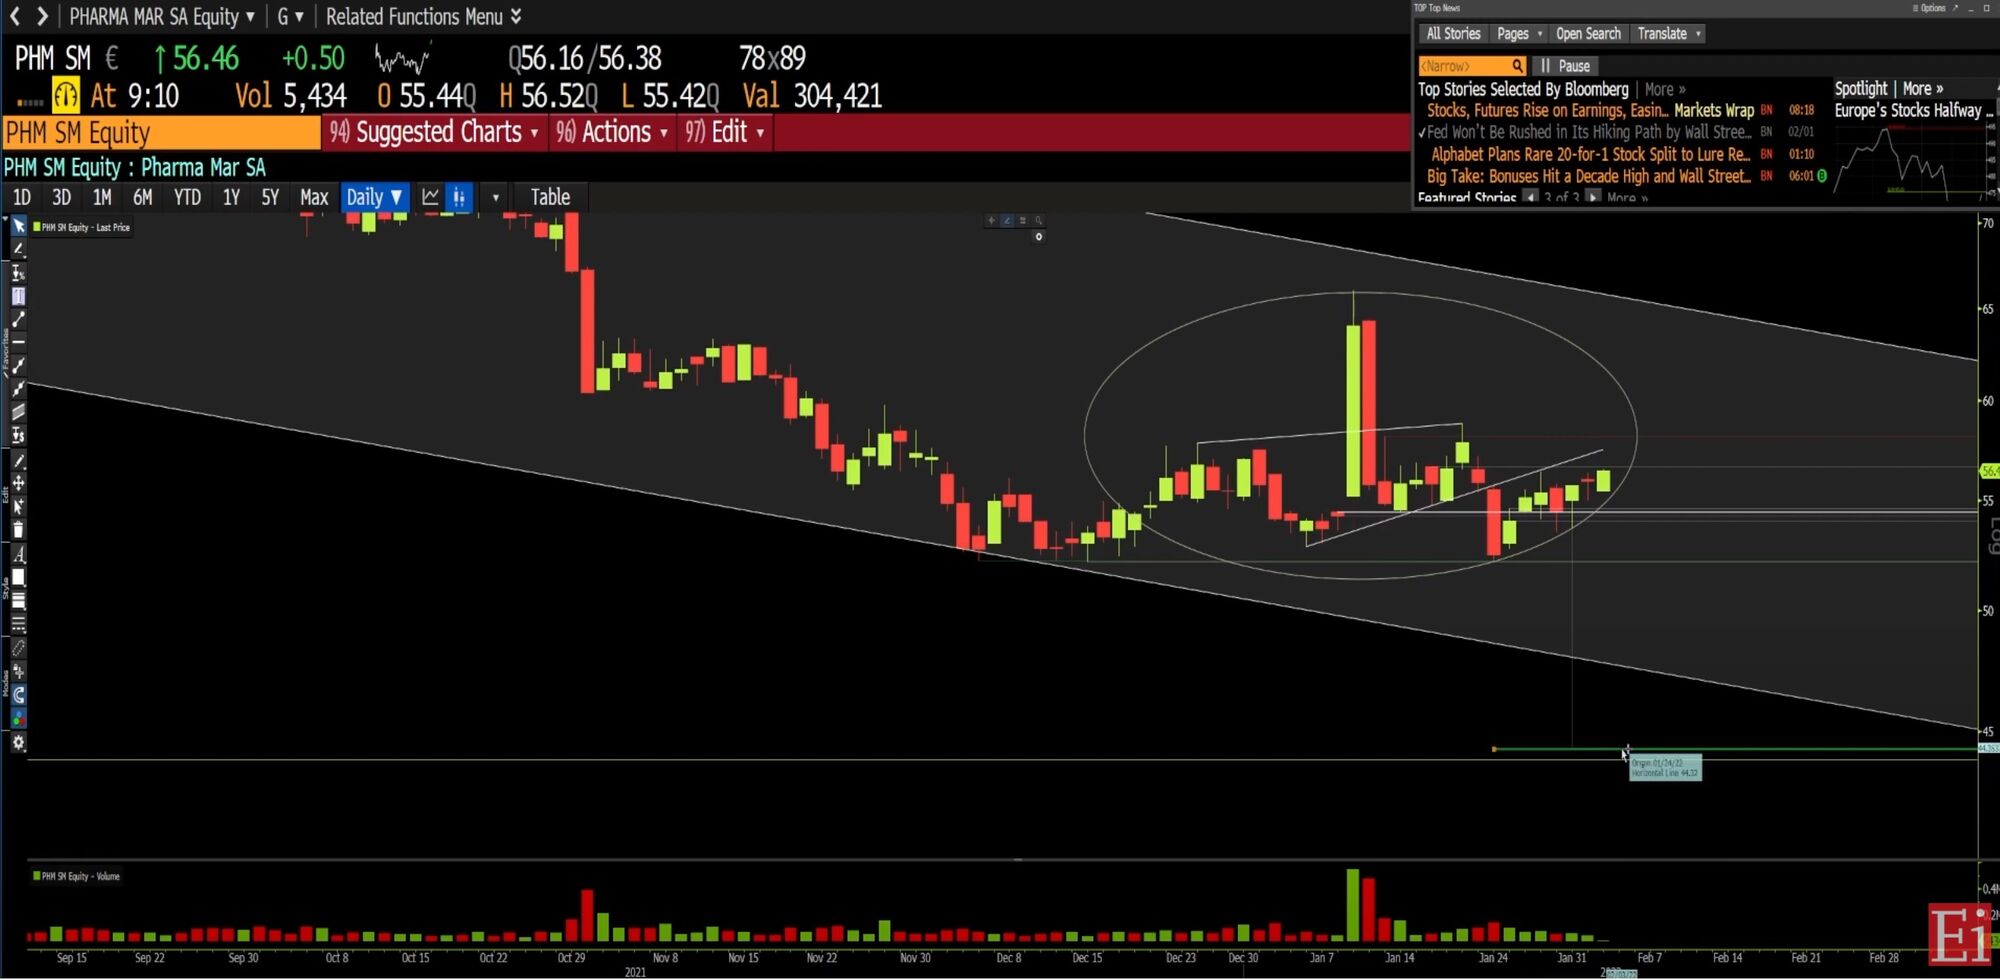This screenshot has height=980, width=2000.
Task: Set chart range to YTD
Action: tap(187, 197)
